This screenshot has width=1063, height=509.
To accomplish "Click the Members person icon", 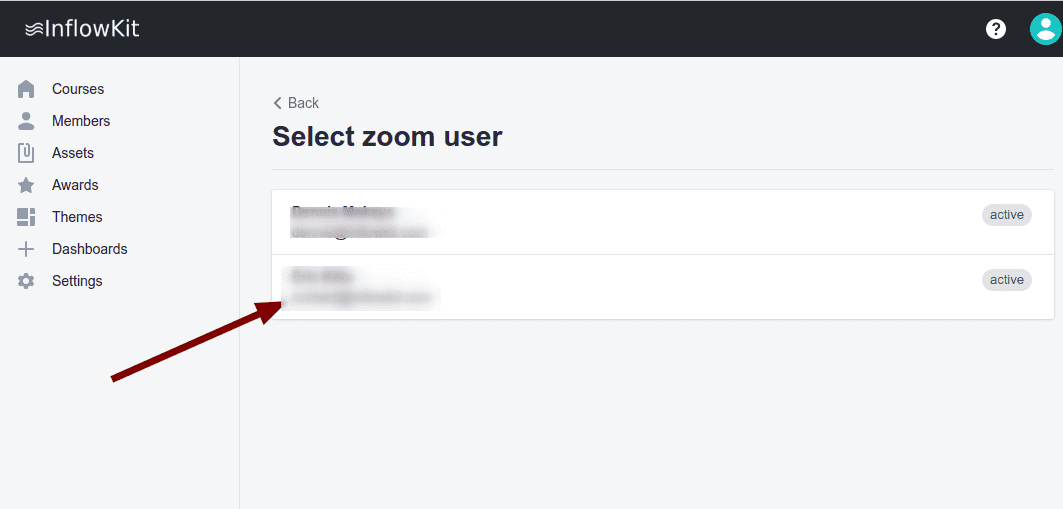I will [x=26, y=121].
